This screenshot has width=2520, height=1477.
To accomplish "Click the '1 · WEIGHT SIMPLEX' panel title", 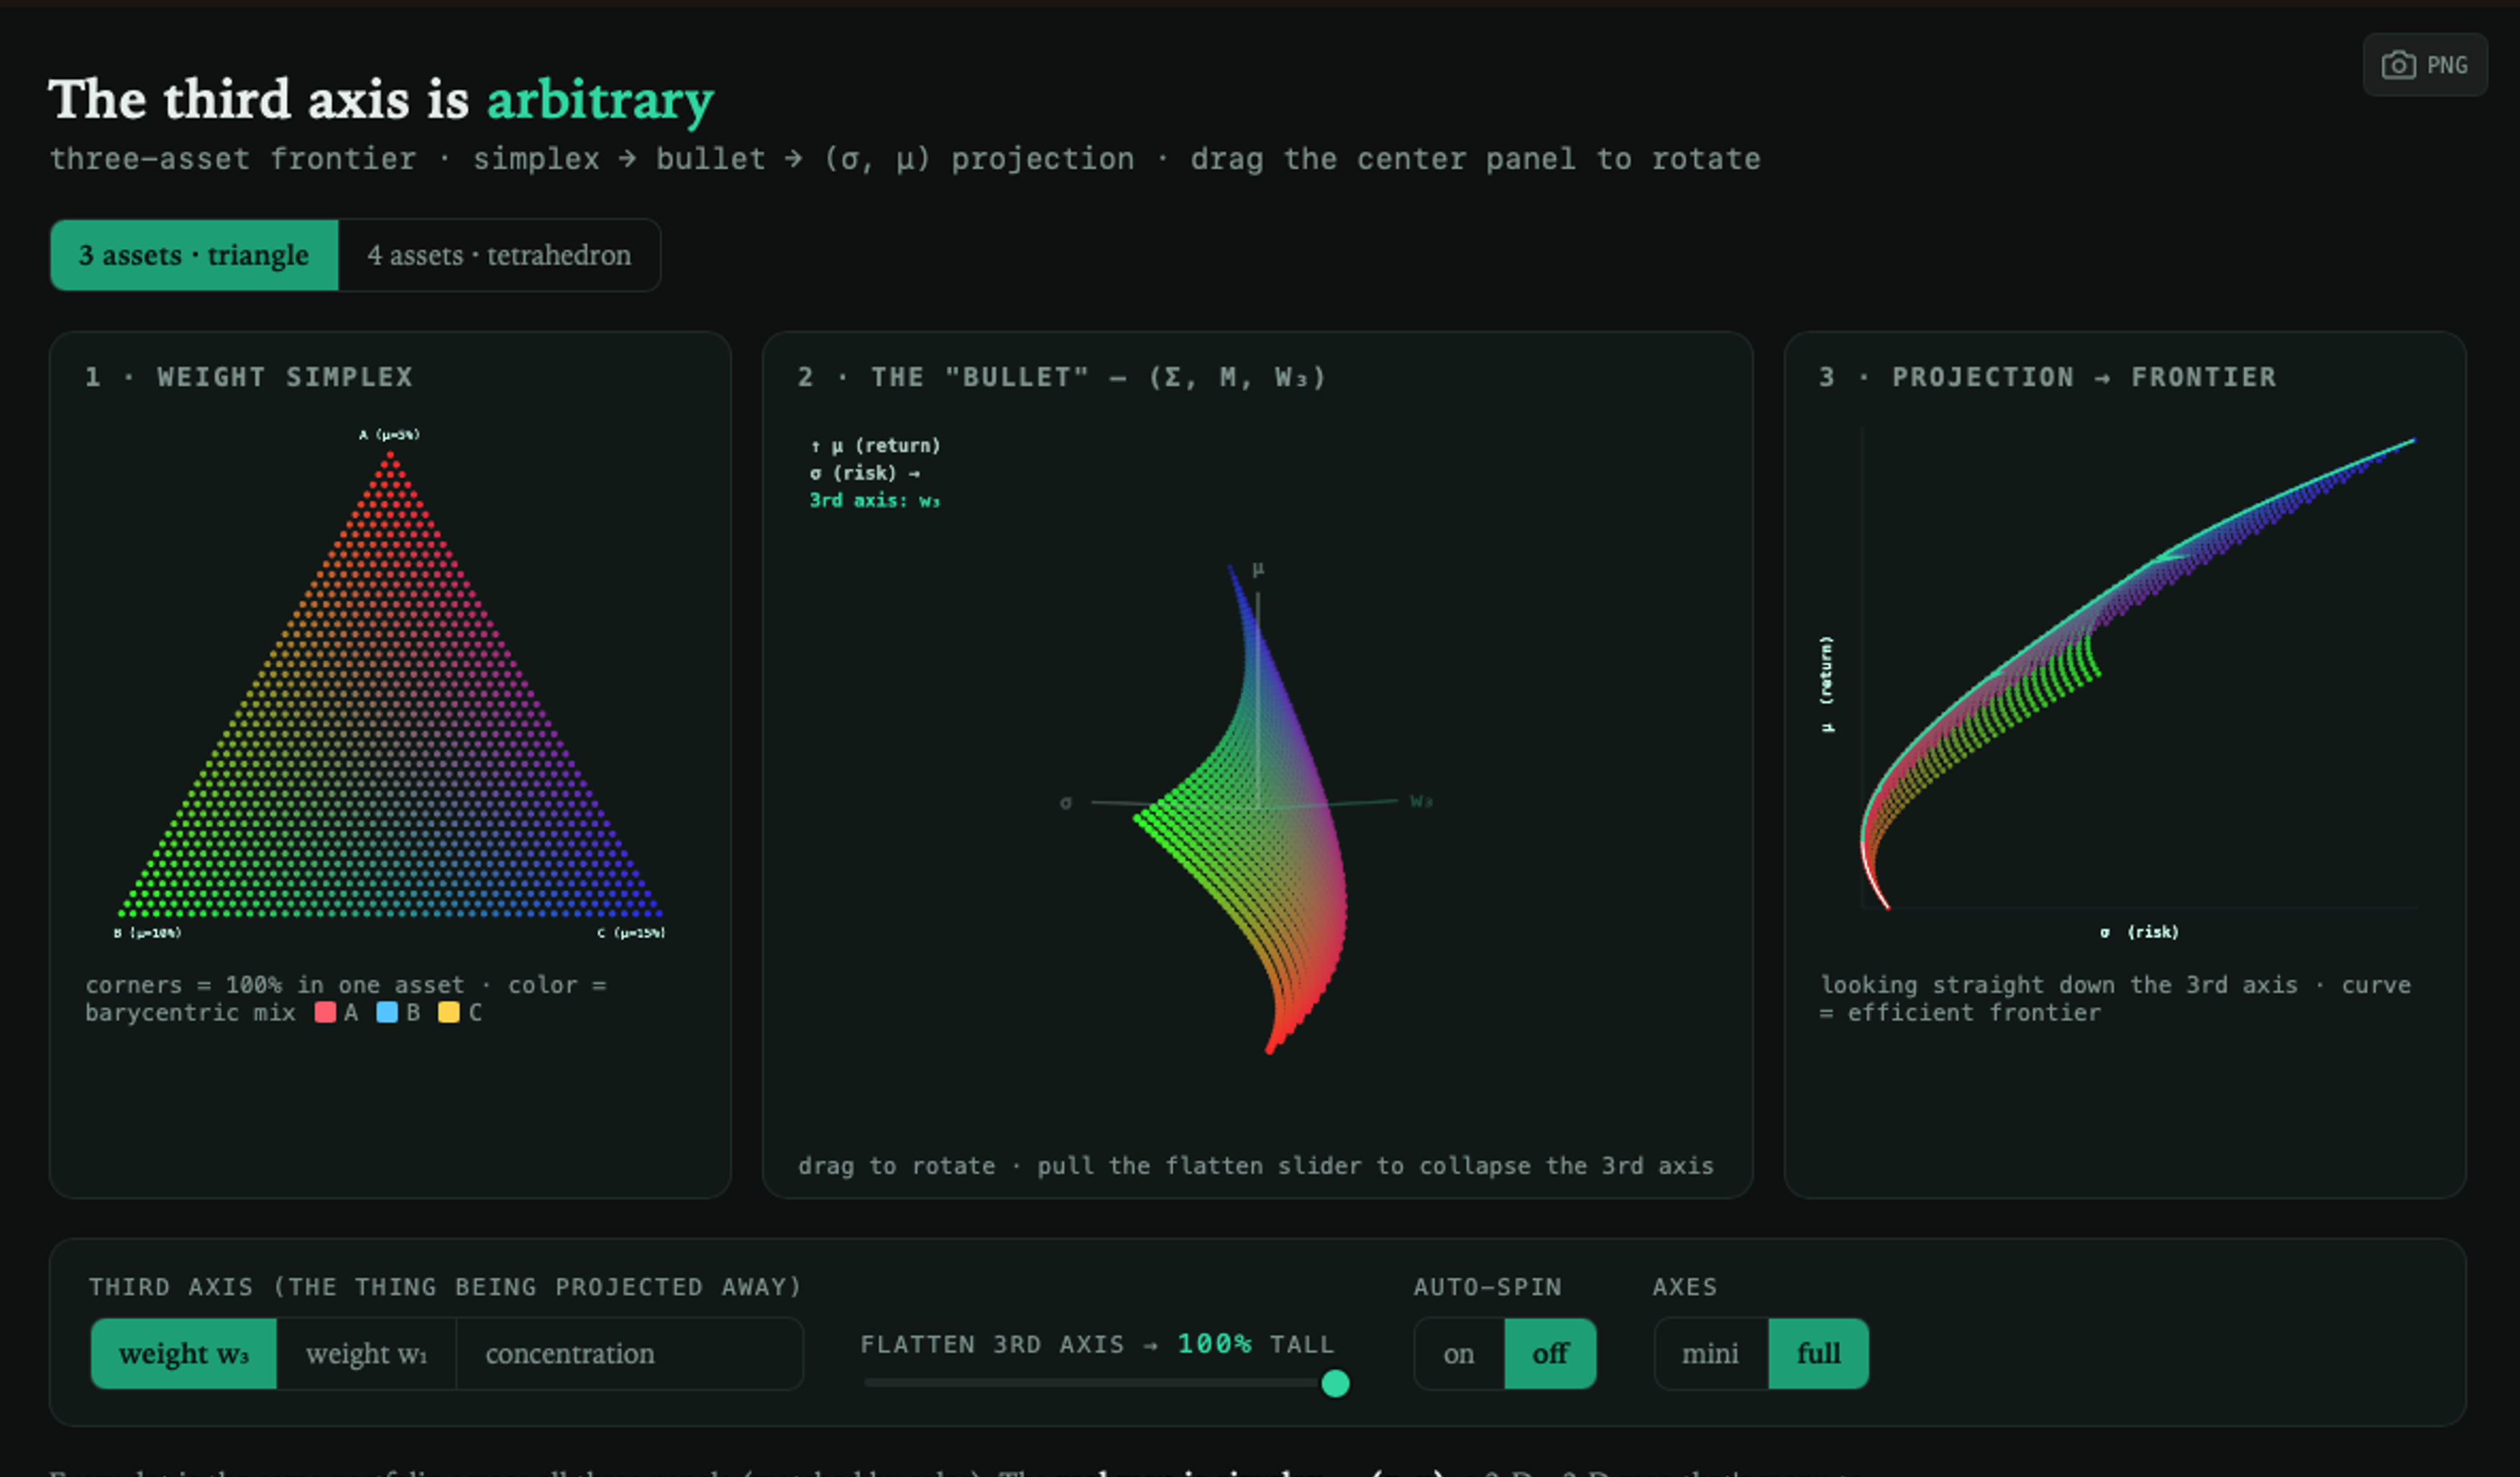I will pos(249,377).
